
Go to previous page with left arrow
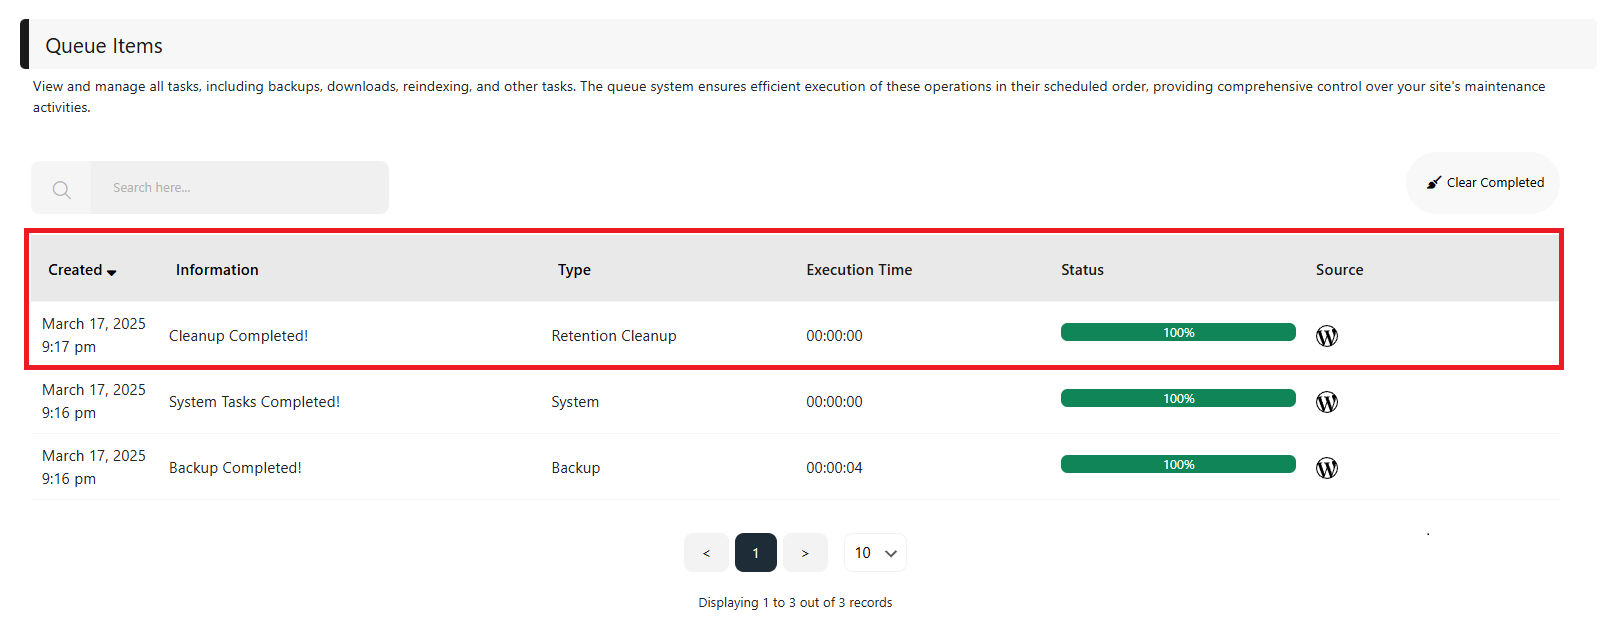click(706, 553)
